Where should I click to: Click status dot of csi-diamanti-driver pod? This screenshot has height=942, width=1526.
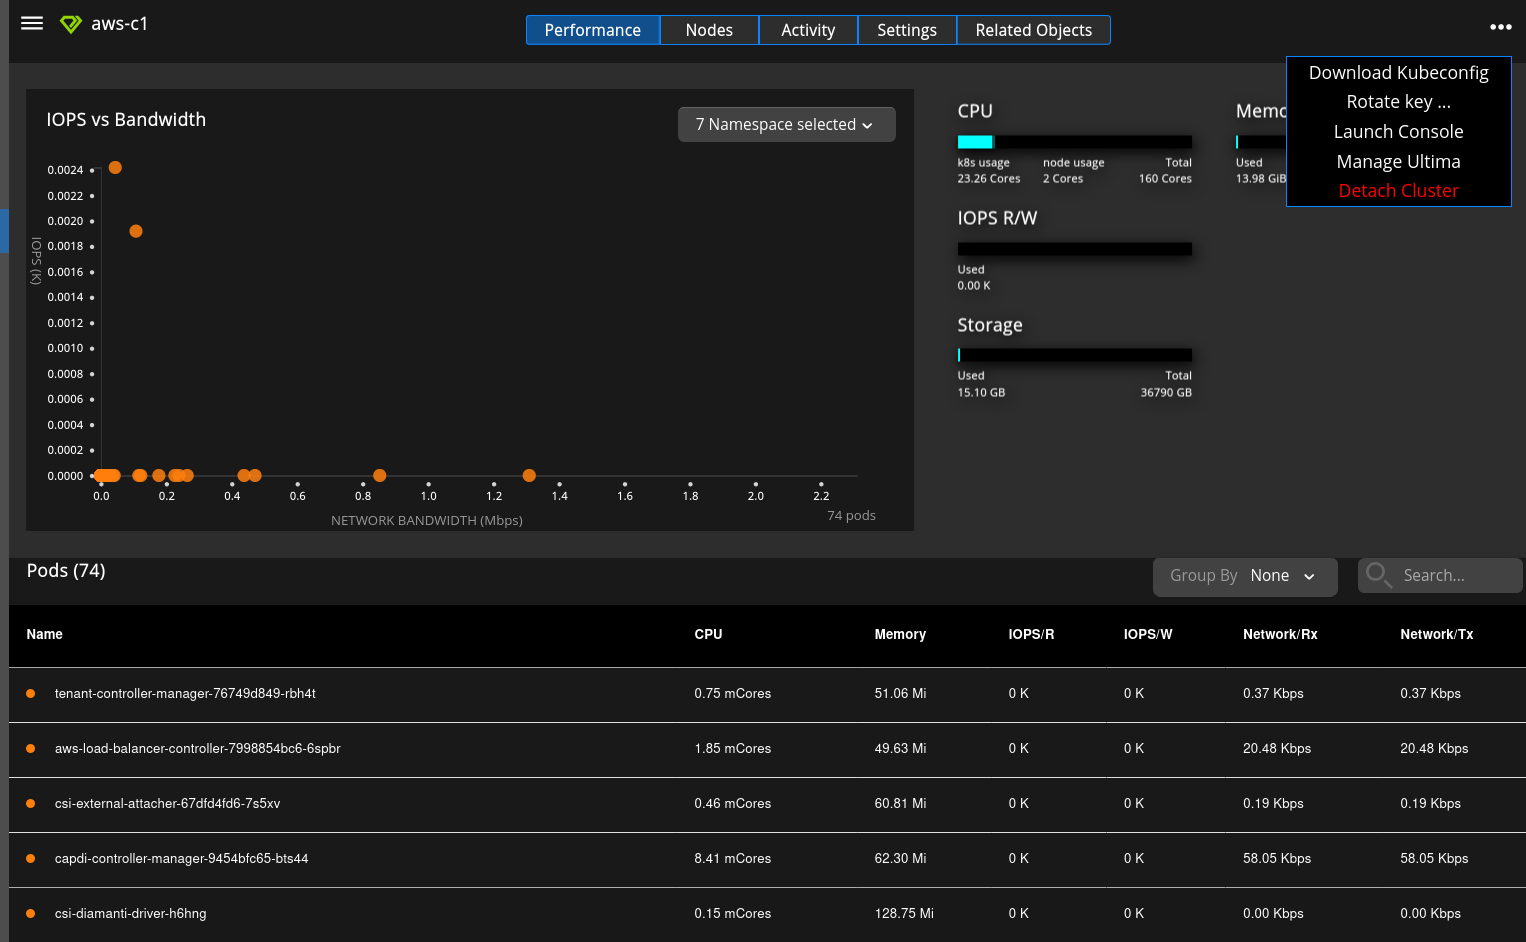31,913
